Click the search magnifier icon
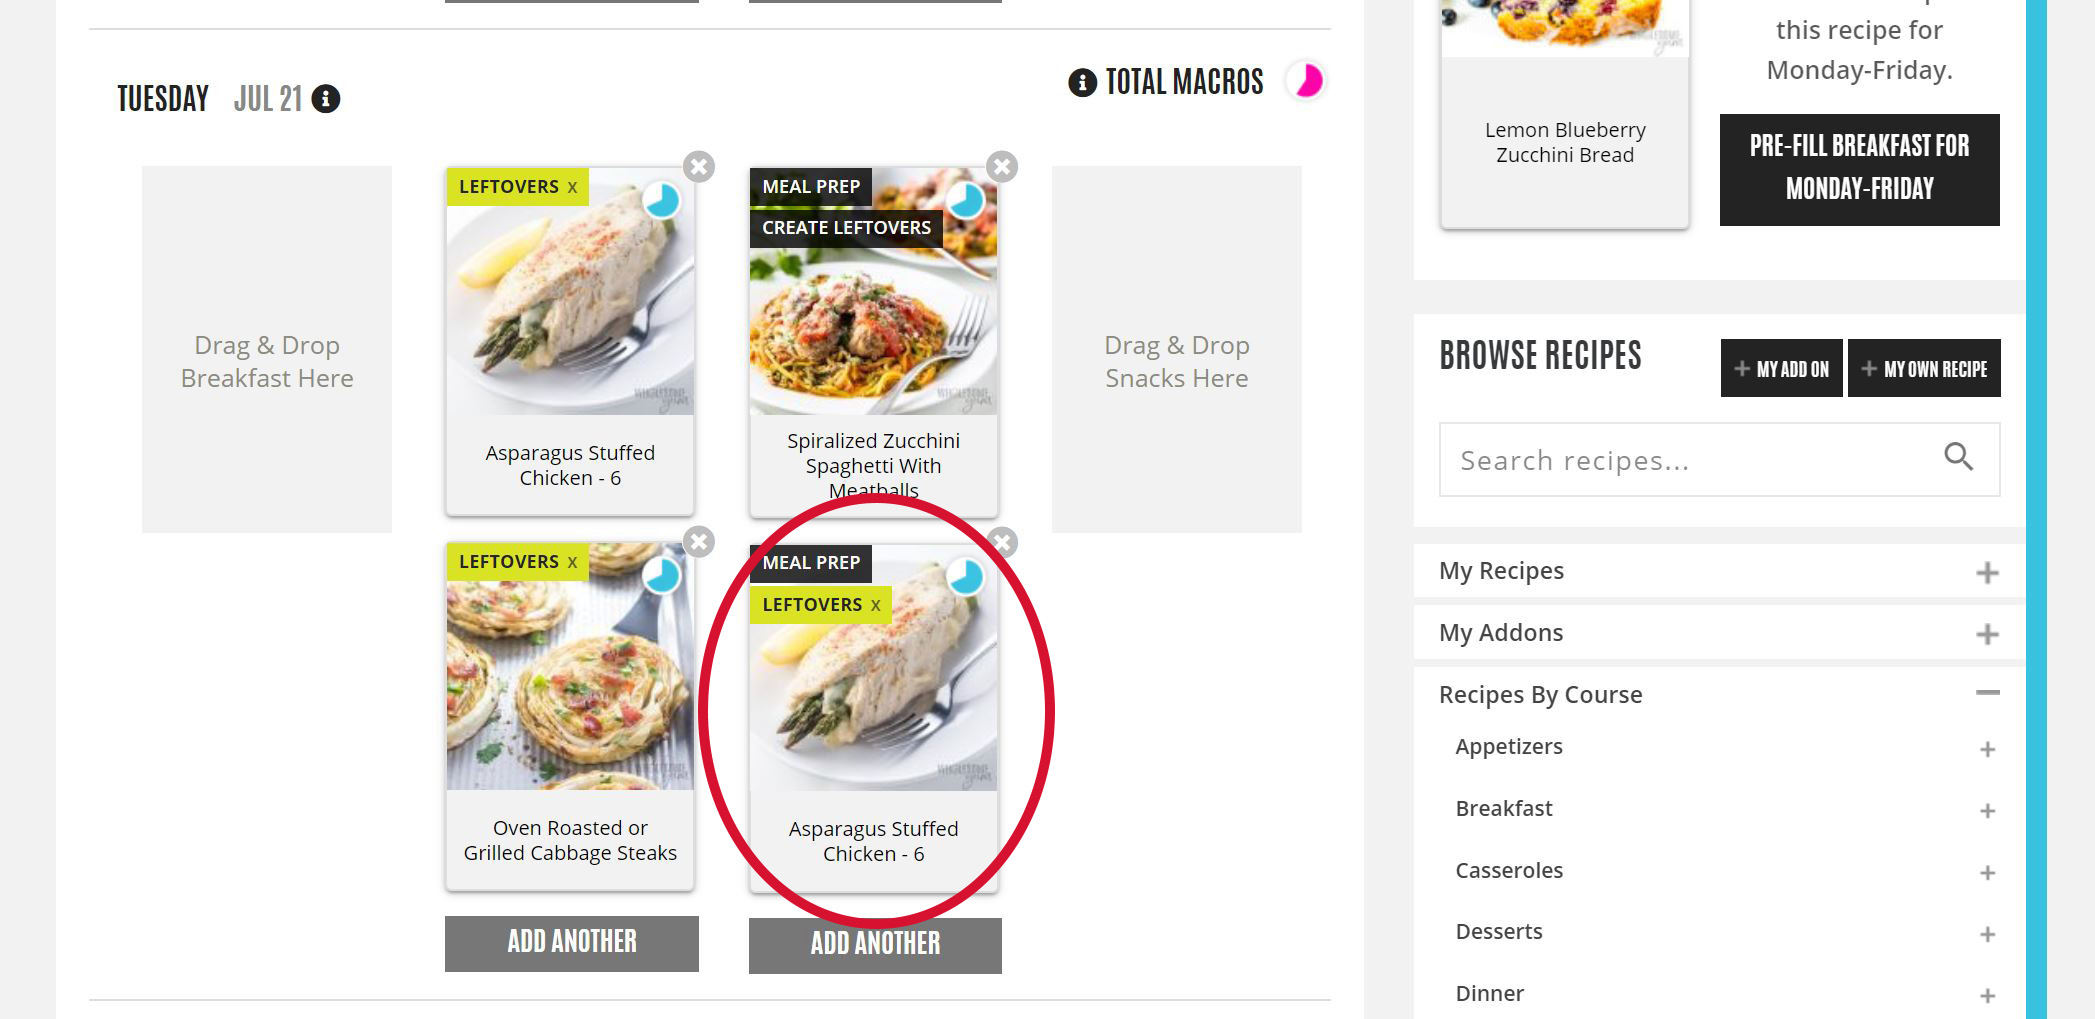The height and width of the screenshot is (1019, 2095). point(1958,457)
